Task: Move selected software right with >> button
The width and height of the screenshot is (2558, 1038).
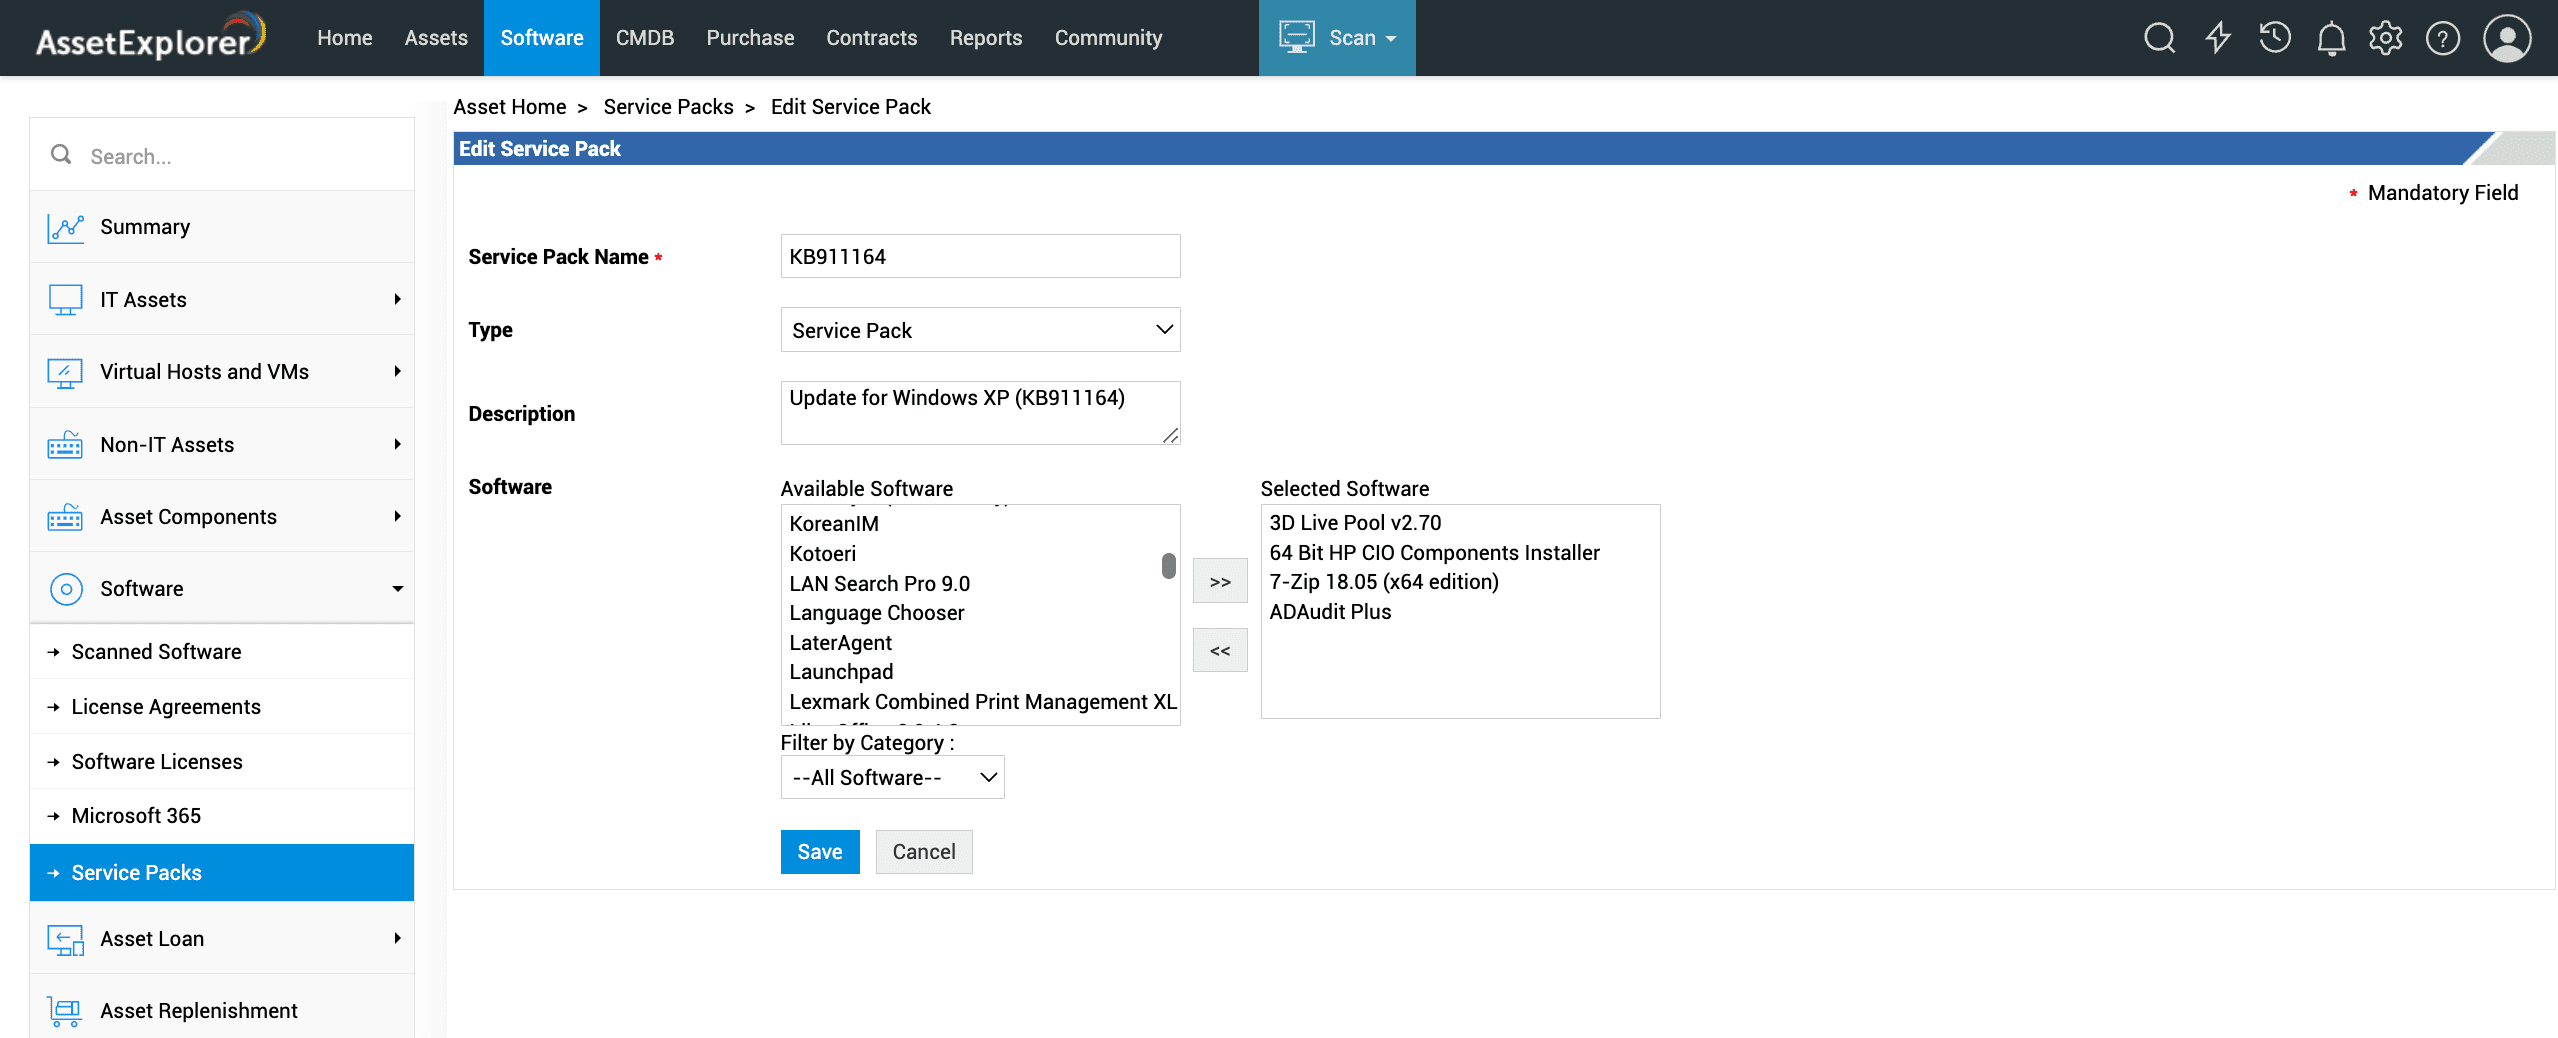Action: coord(1219,581)
